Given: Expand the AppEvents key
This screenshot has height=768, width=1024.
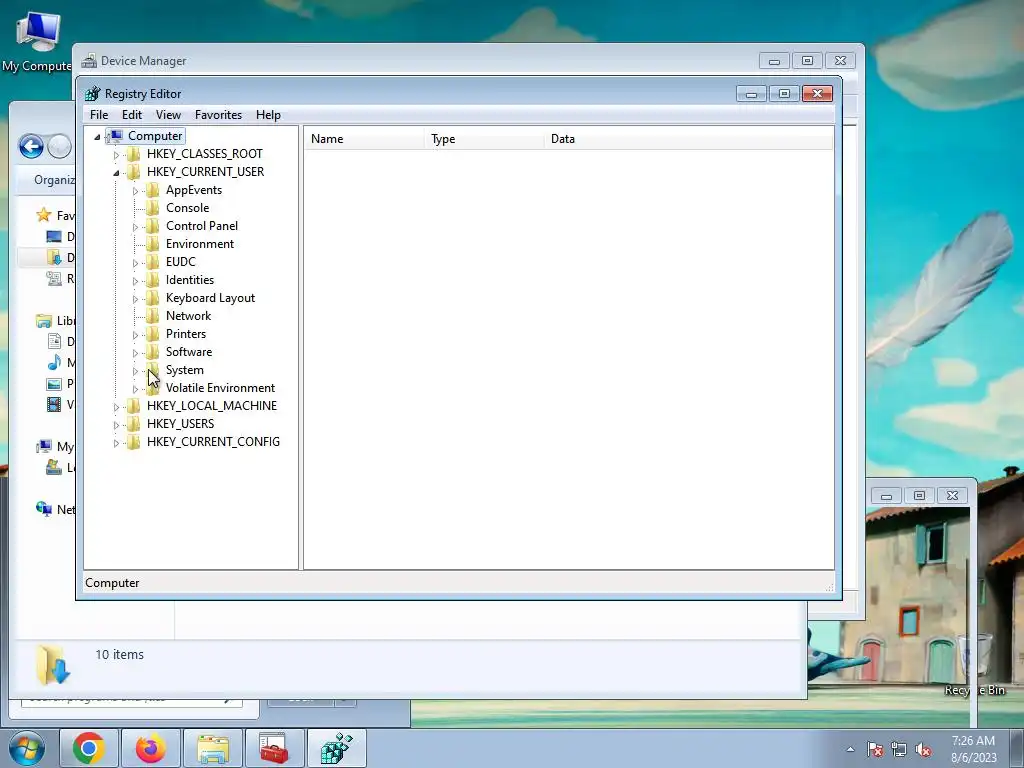Looking at the screenshot, I should (x=135, y=191).
